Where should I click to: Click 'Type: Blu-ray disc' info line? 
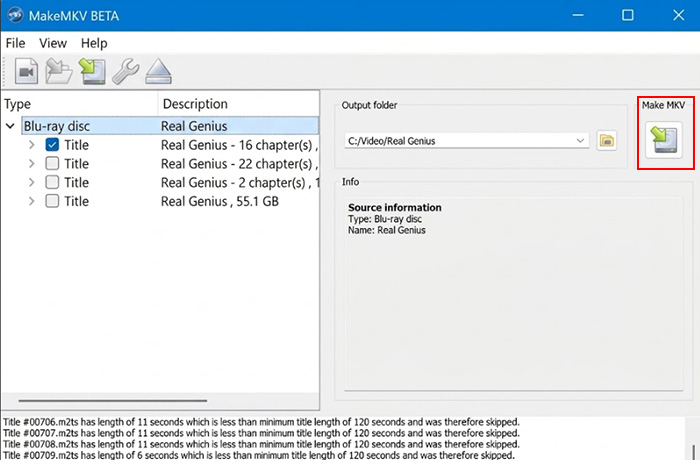(x=385, y=219)
